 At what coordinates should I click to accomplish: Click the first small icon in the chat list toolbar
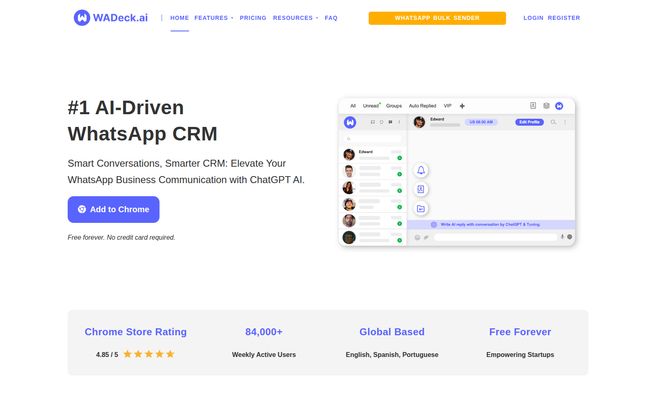(373, 122)
